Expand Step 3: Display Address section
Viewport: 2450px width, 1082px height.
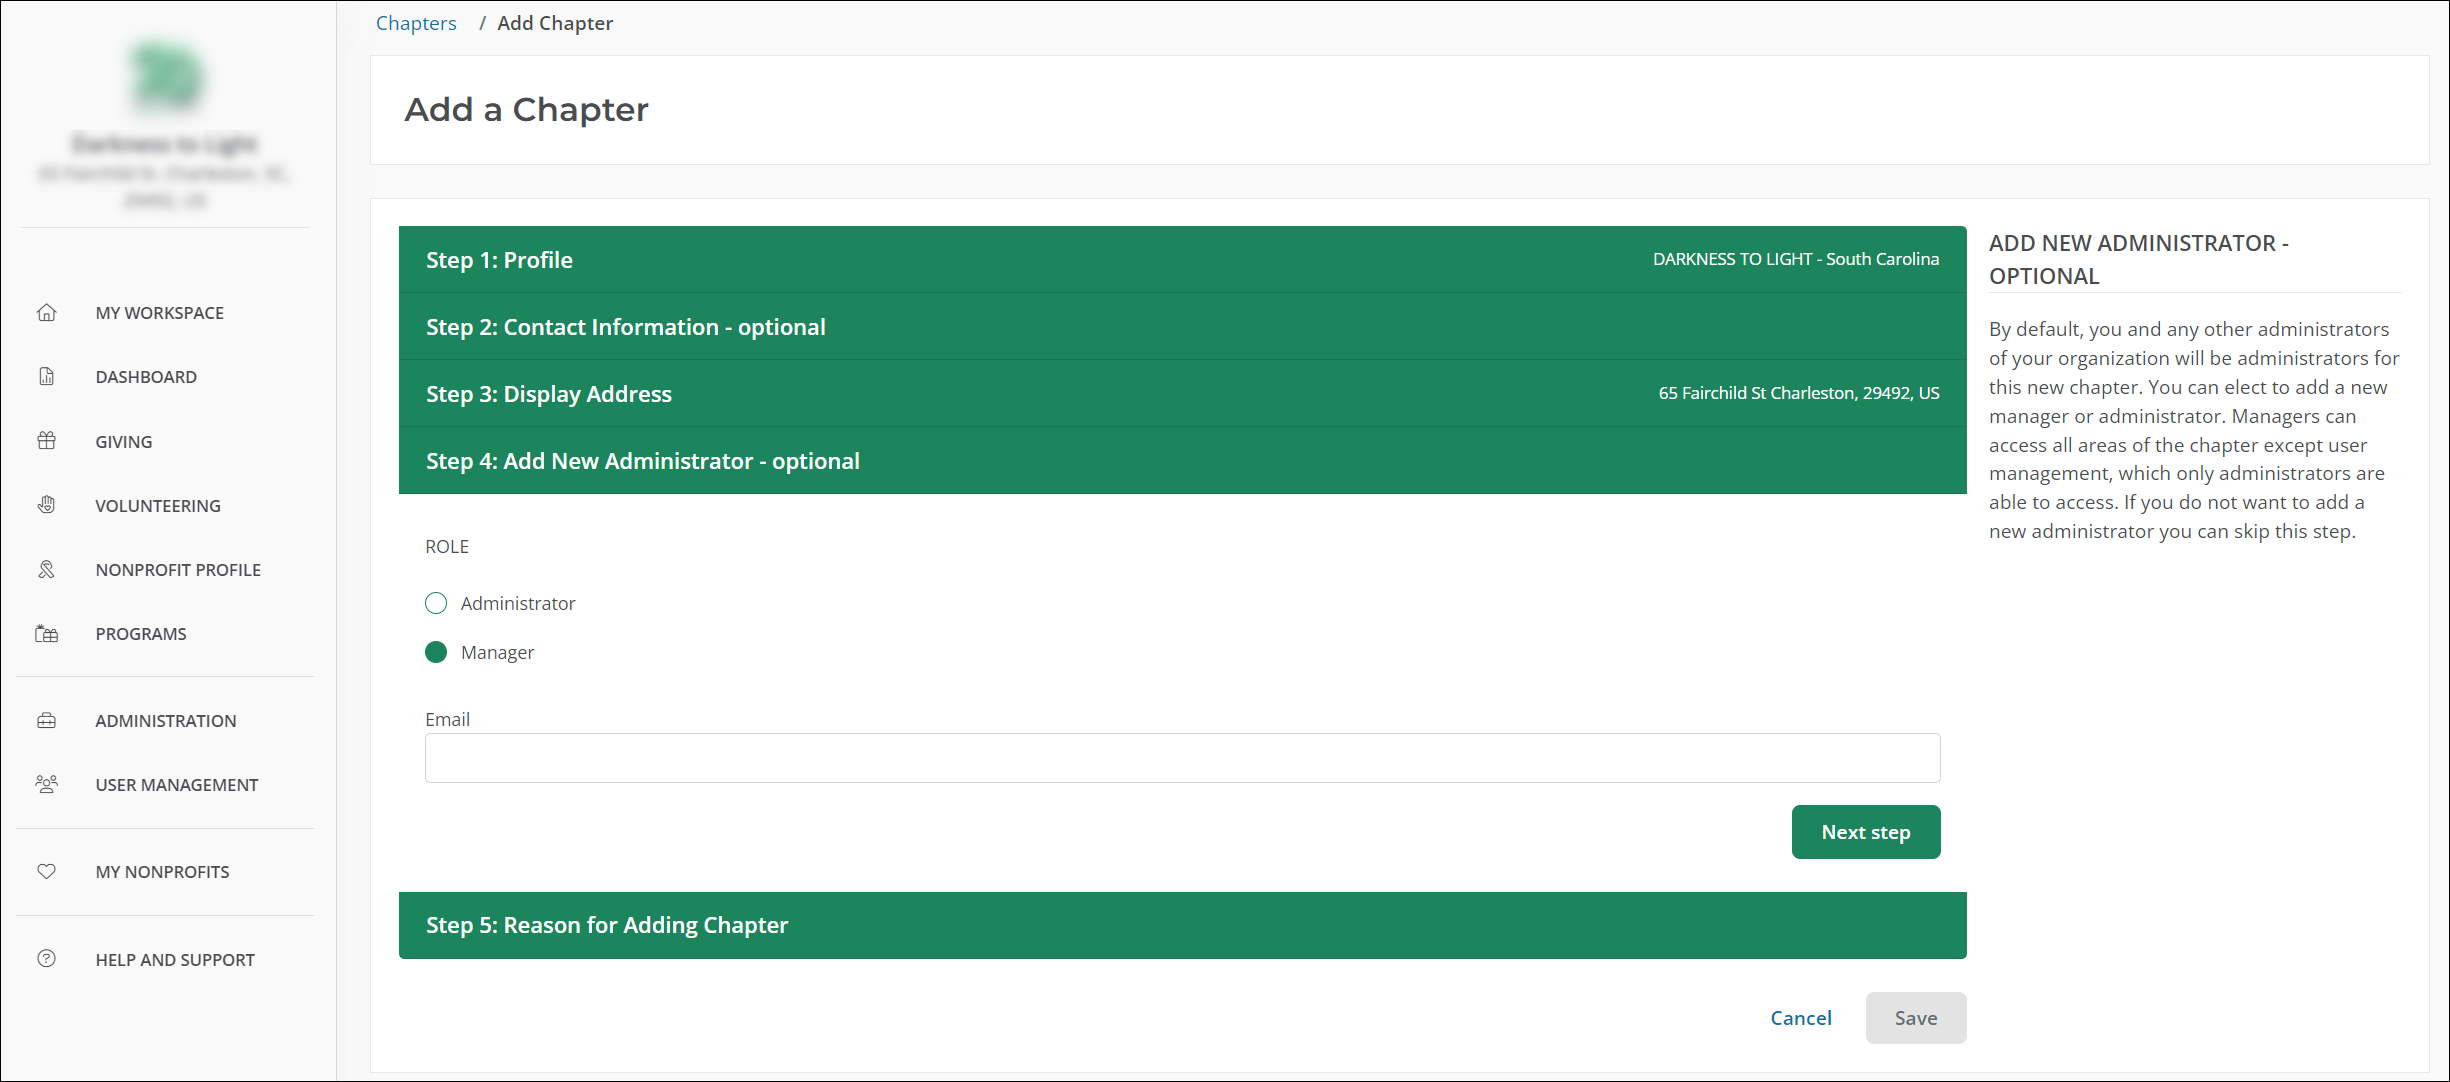1182,394
